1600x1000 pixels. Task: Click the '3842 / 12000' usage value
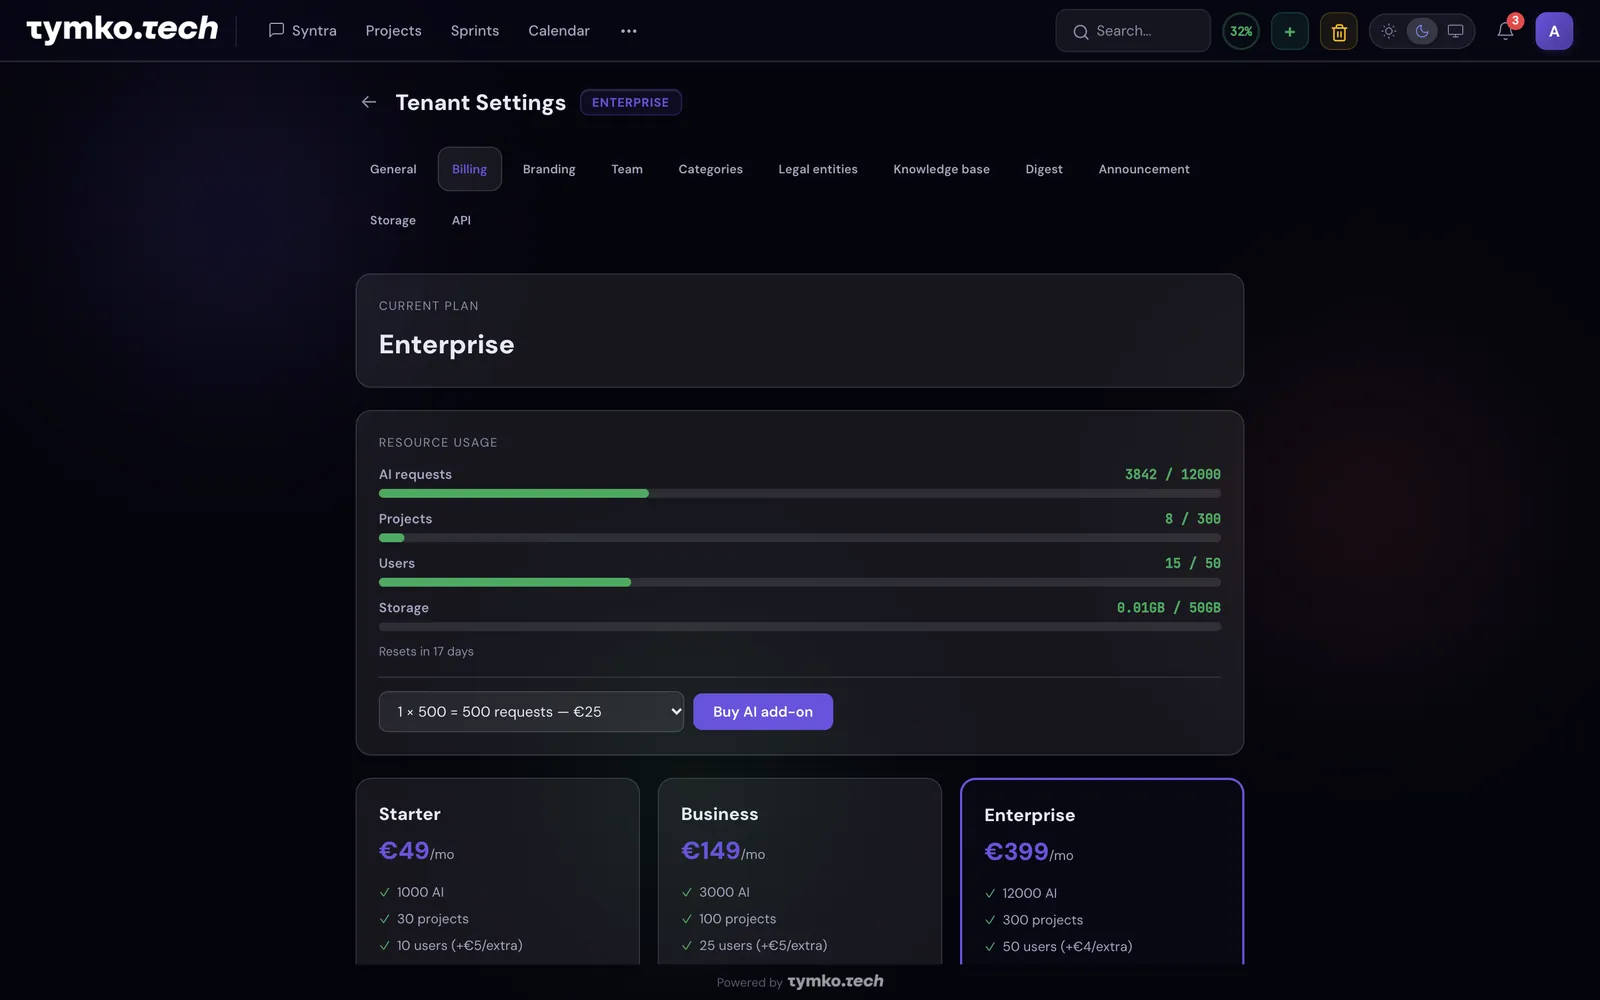pyautogui.click(x=1172, y=474)
